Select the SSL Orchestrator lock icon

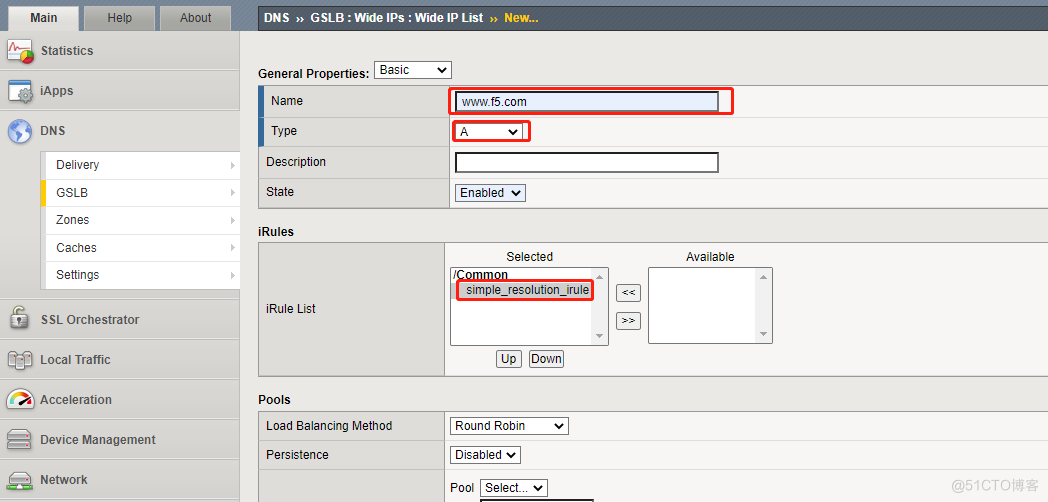click(x=20, y=320)
